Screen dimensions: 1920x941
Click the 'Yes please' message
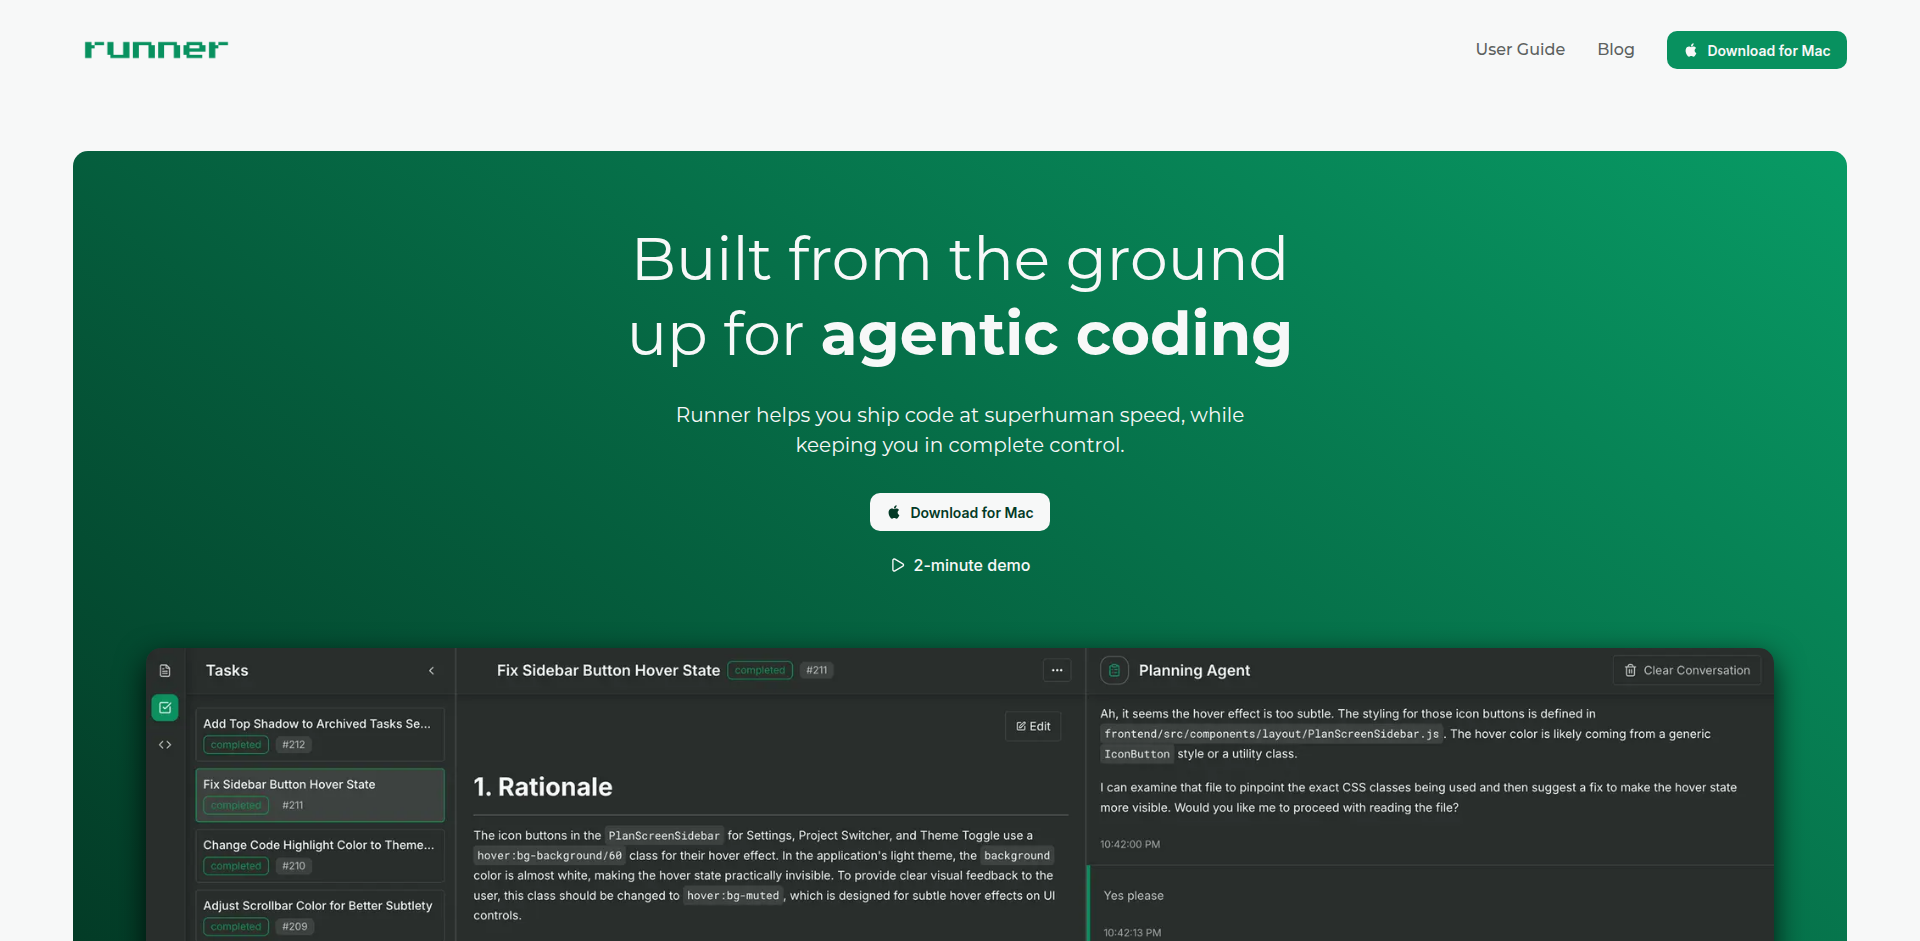(1133, 896)
